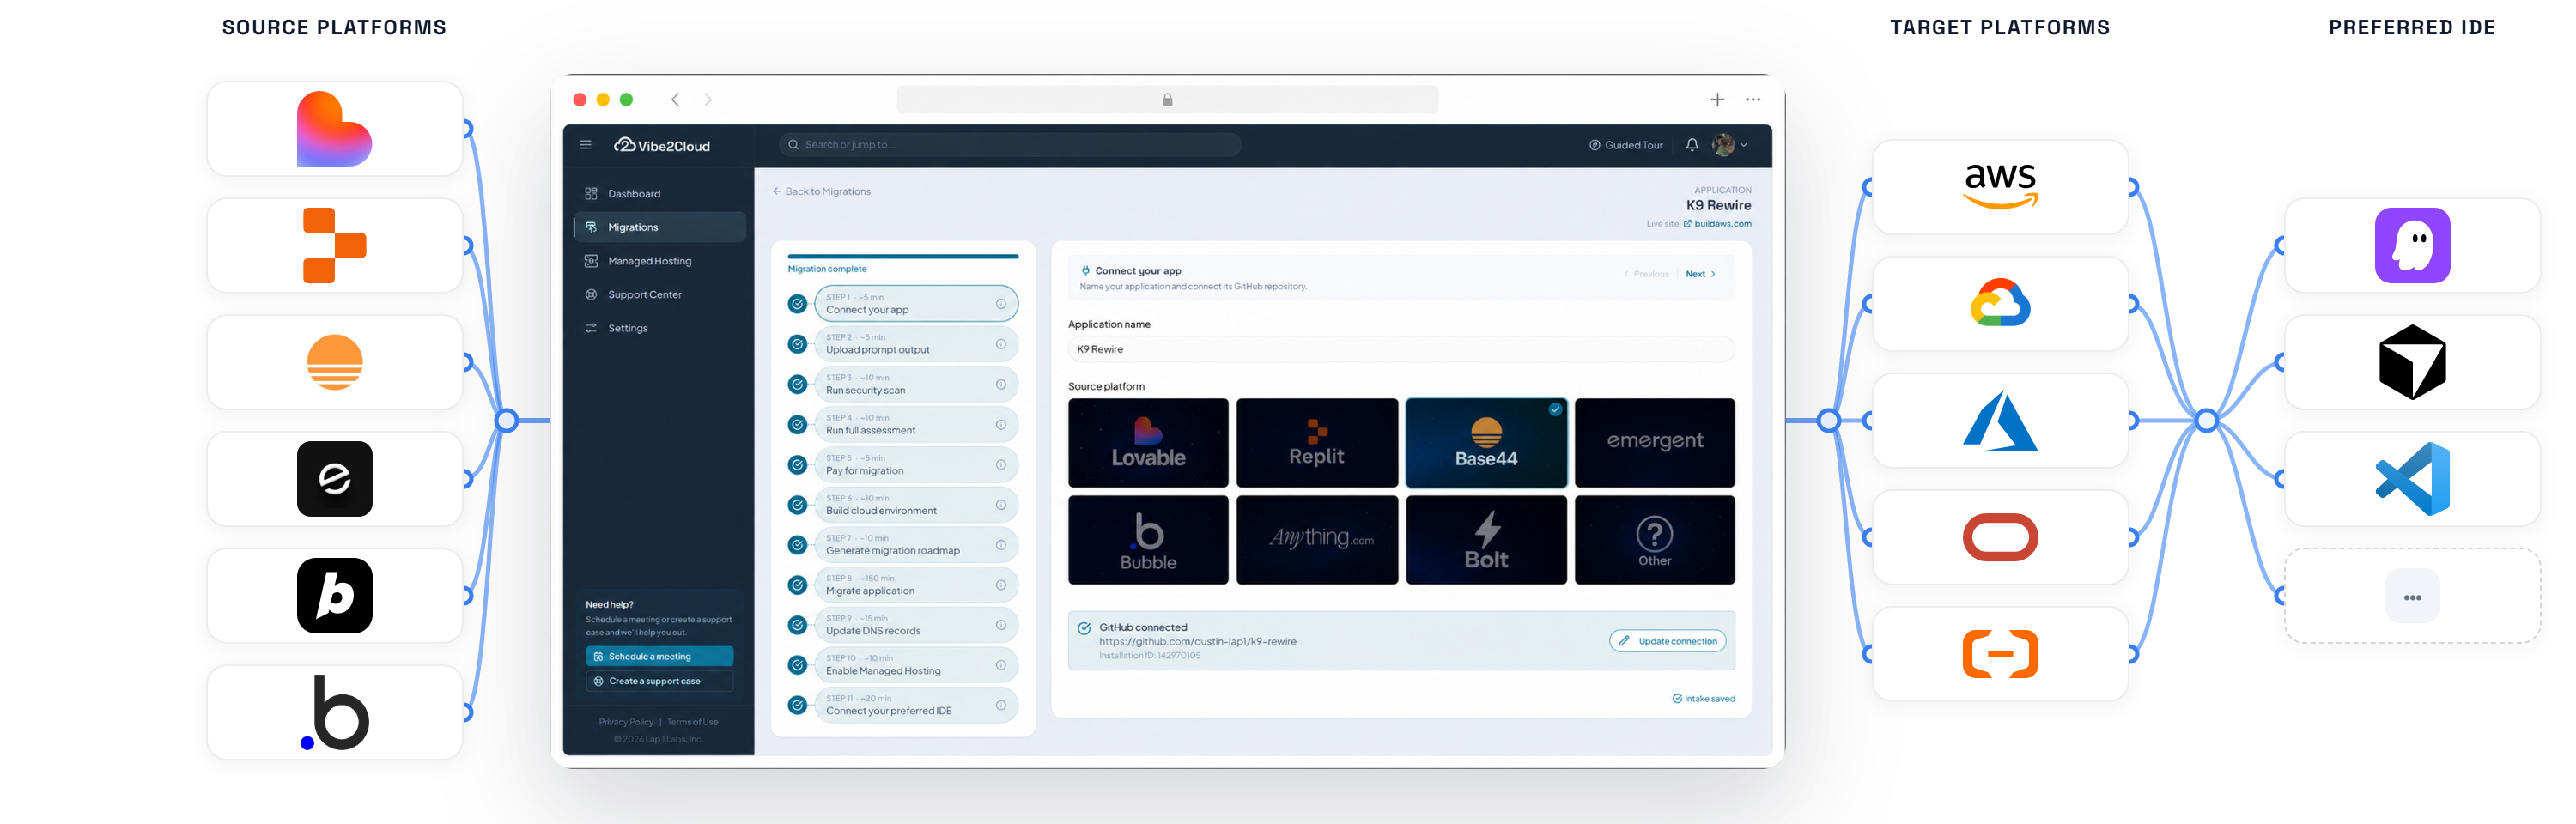Open Support Center in the sidebar
Image resolution: width=2576 pixels, height=824 pixels.
point(660,295)
